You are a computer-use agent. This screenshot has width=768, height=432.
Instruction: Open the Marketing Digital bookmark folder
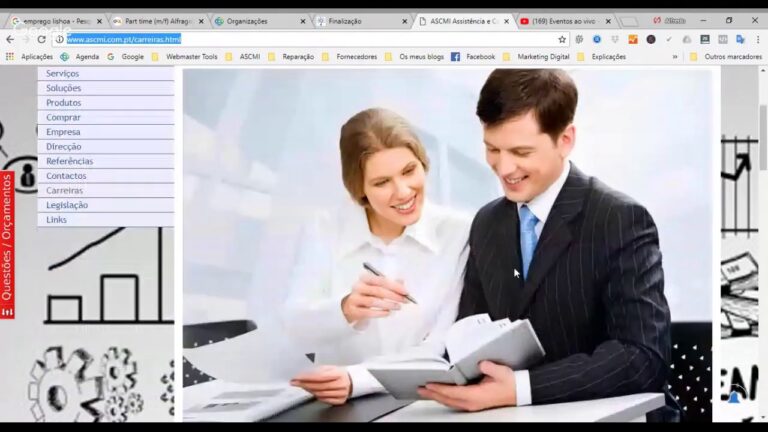tap(536, 57)
